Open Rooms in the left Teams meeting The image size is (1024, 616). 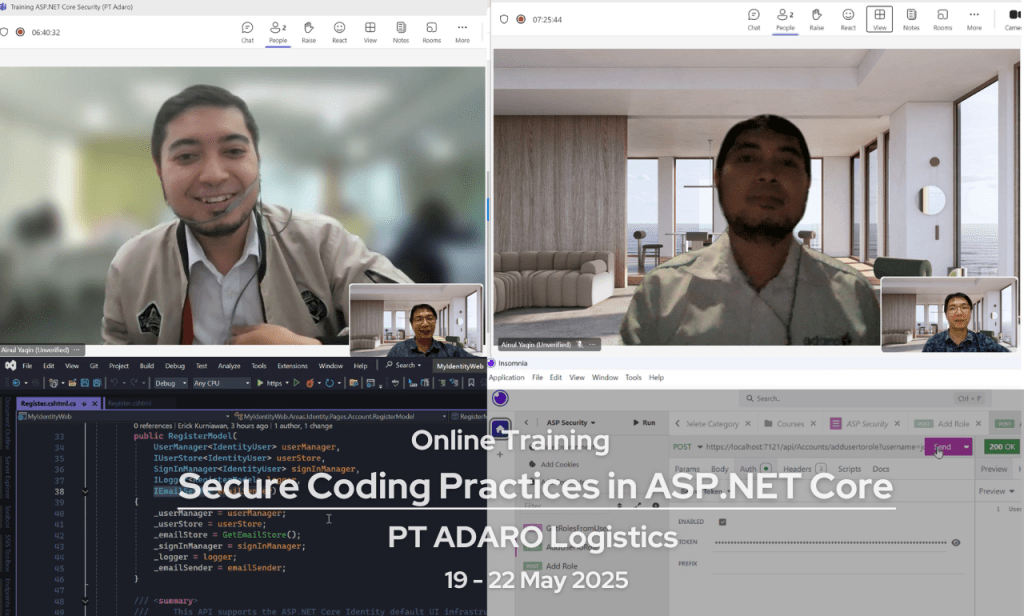pyautogui.click(x=431, y=29)
